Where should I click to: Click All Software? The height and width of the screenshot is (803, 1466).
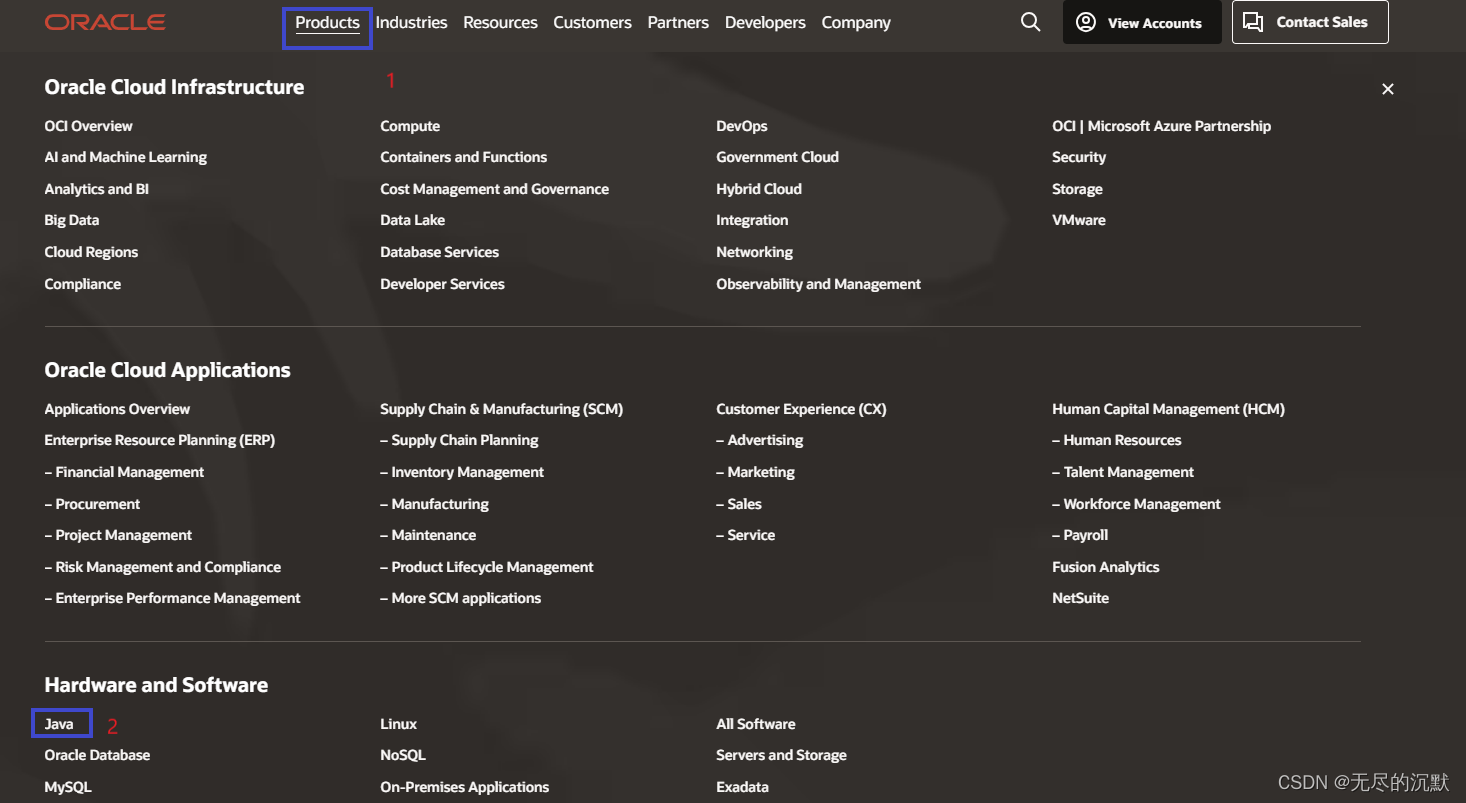click(756, 724)
